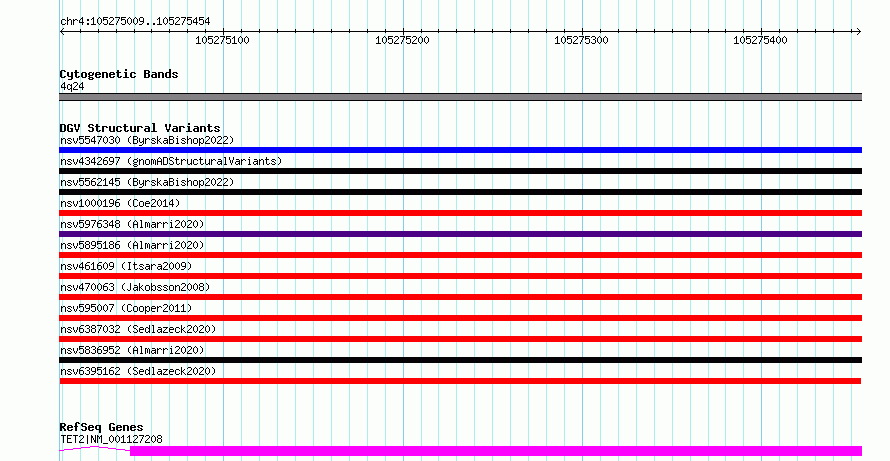The height and width of the screenshot is (461, 890).
Task: Click the red bar under nsv6387032
Action: [460, 339]
